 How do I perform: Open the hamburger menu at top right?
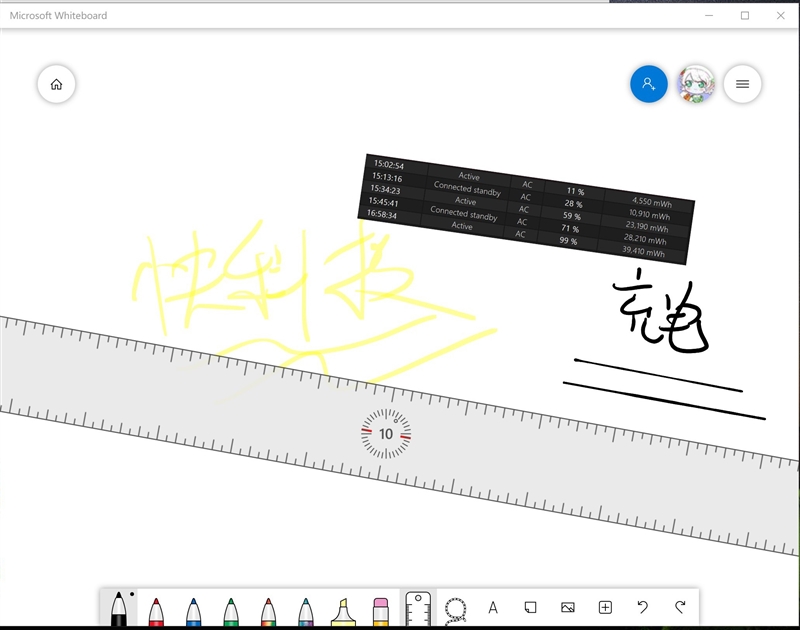pos(742,84)
